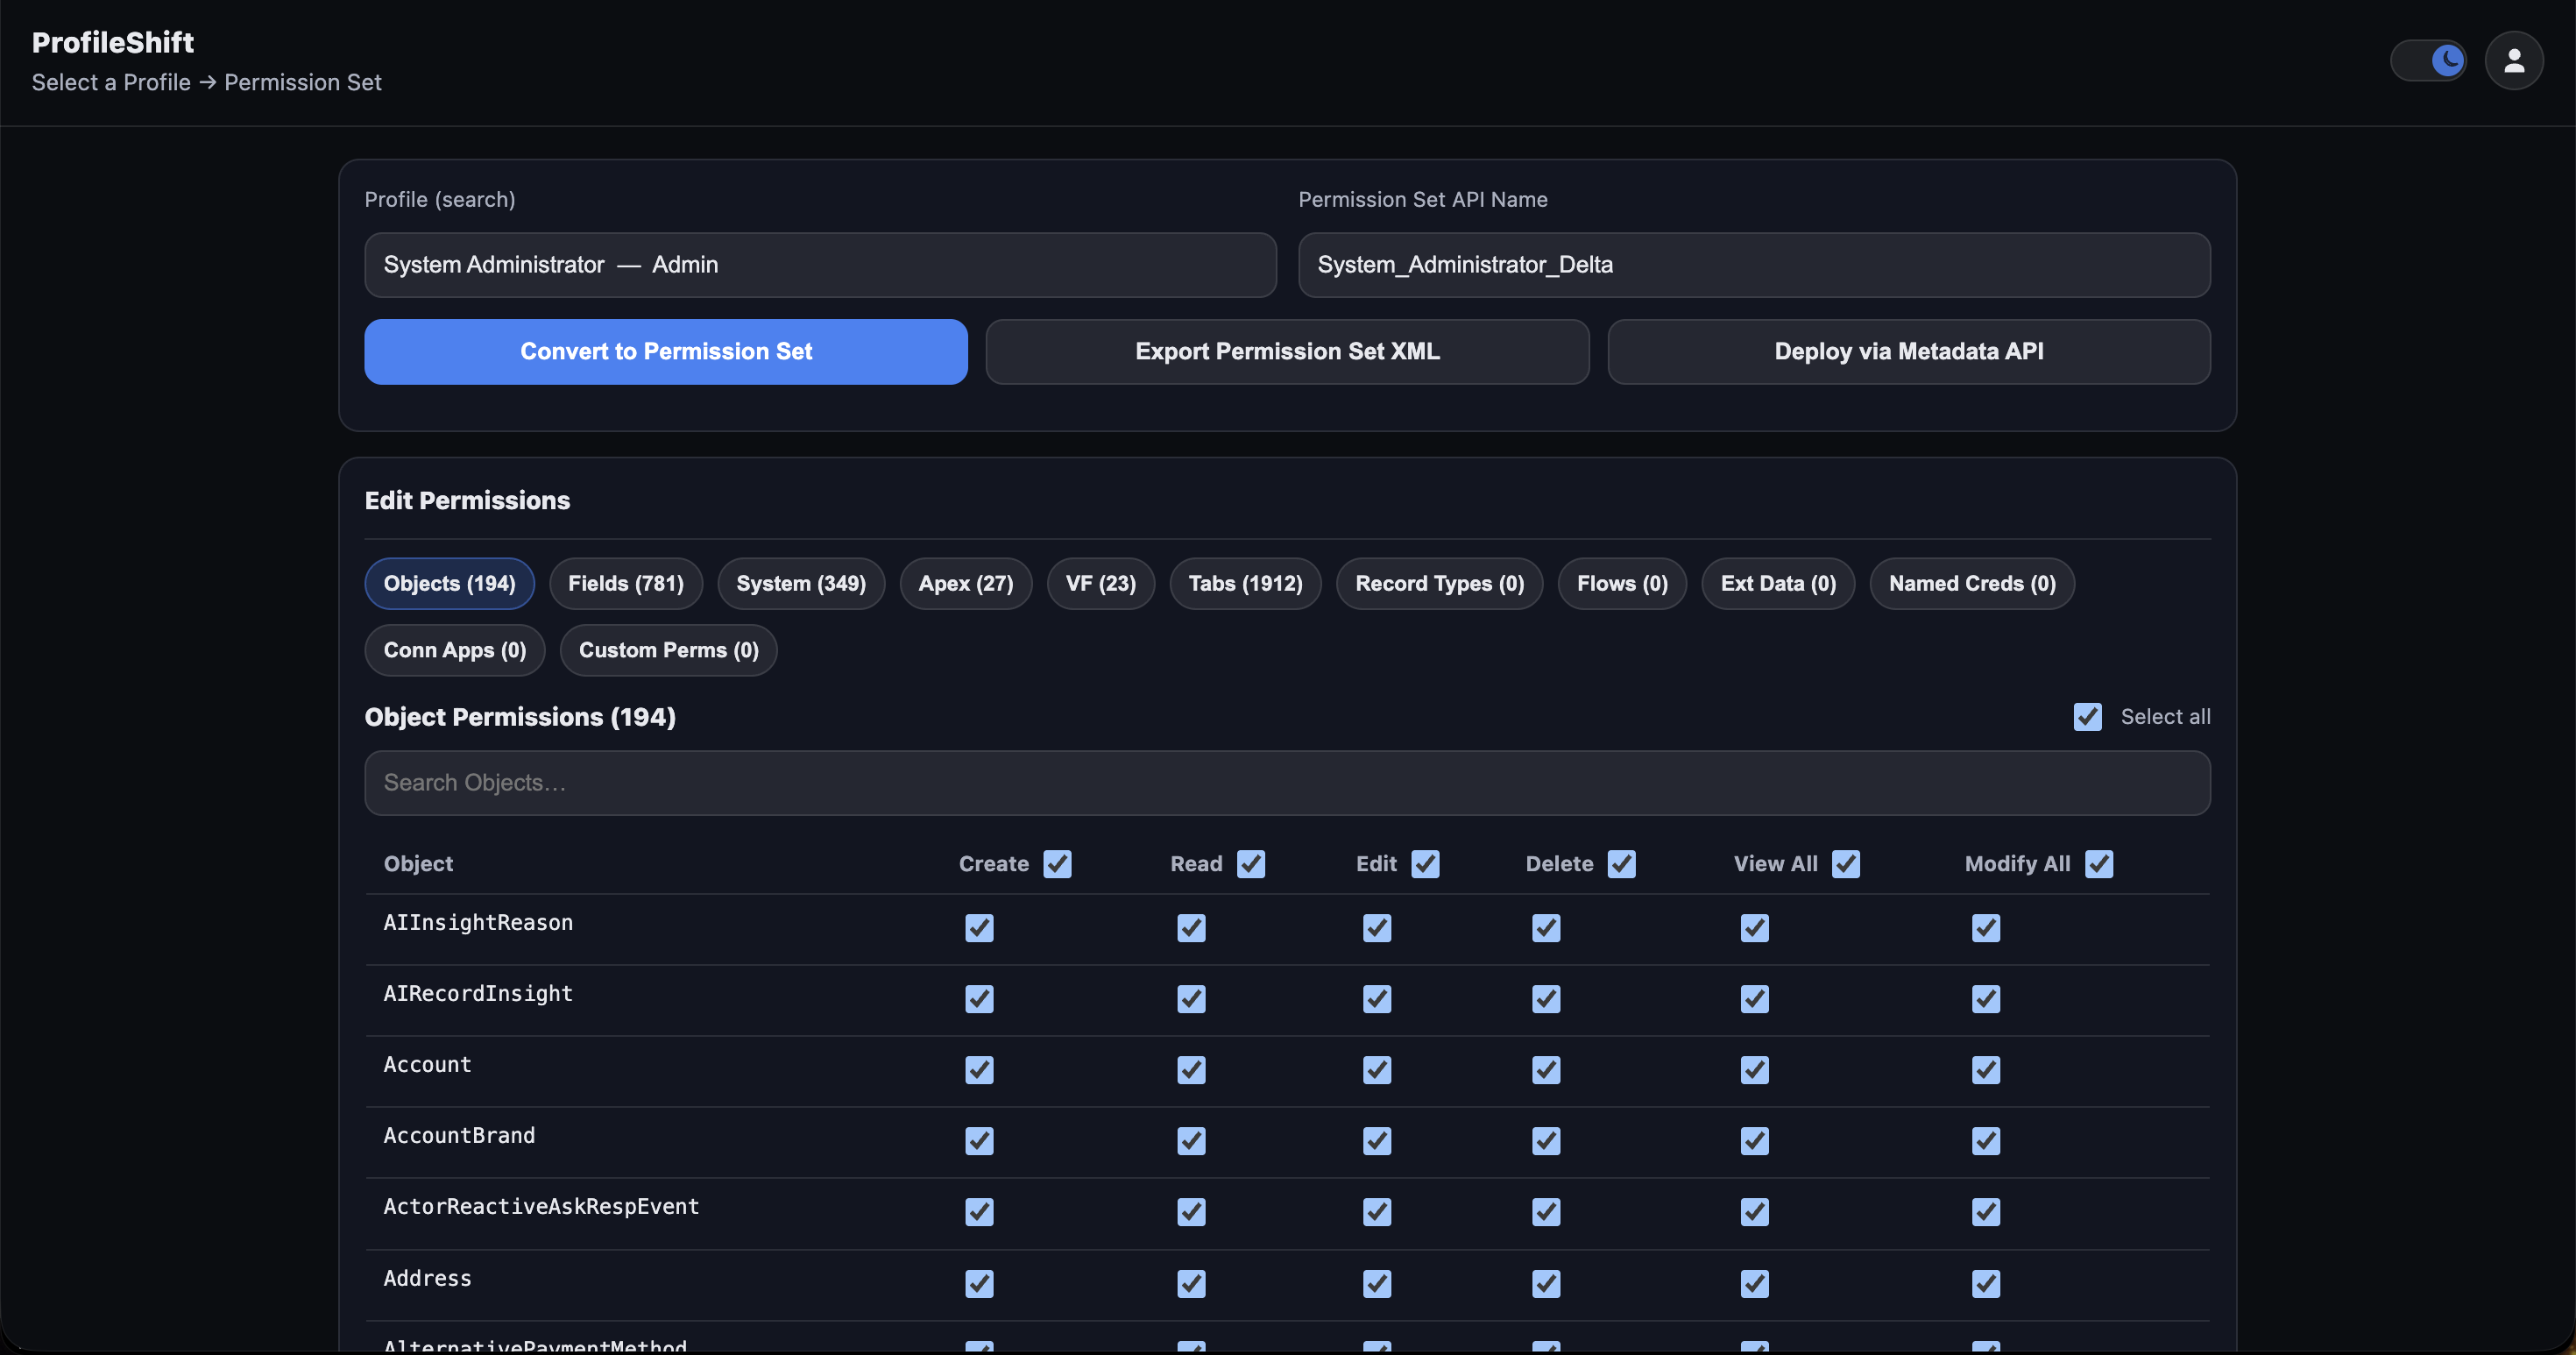Uncheck Edit for AIRecordInsight

1377,999
